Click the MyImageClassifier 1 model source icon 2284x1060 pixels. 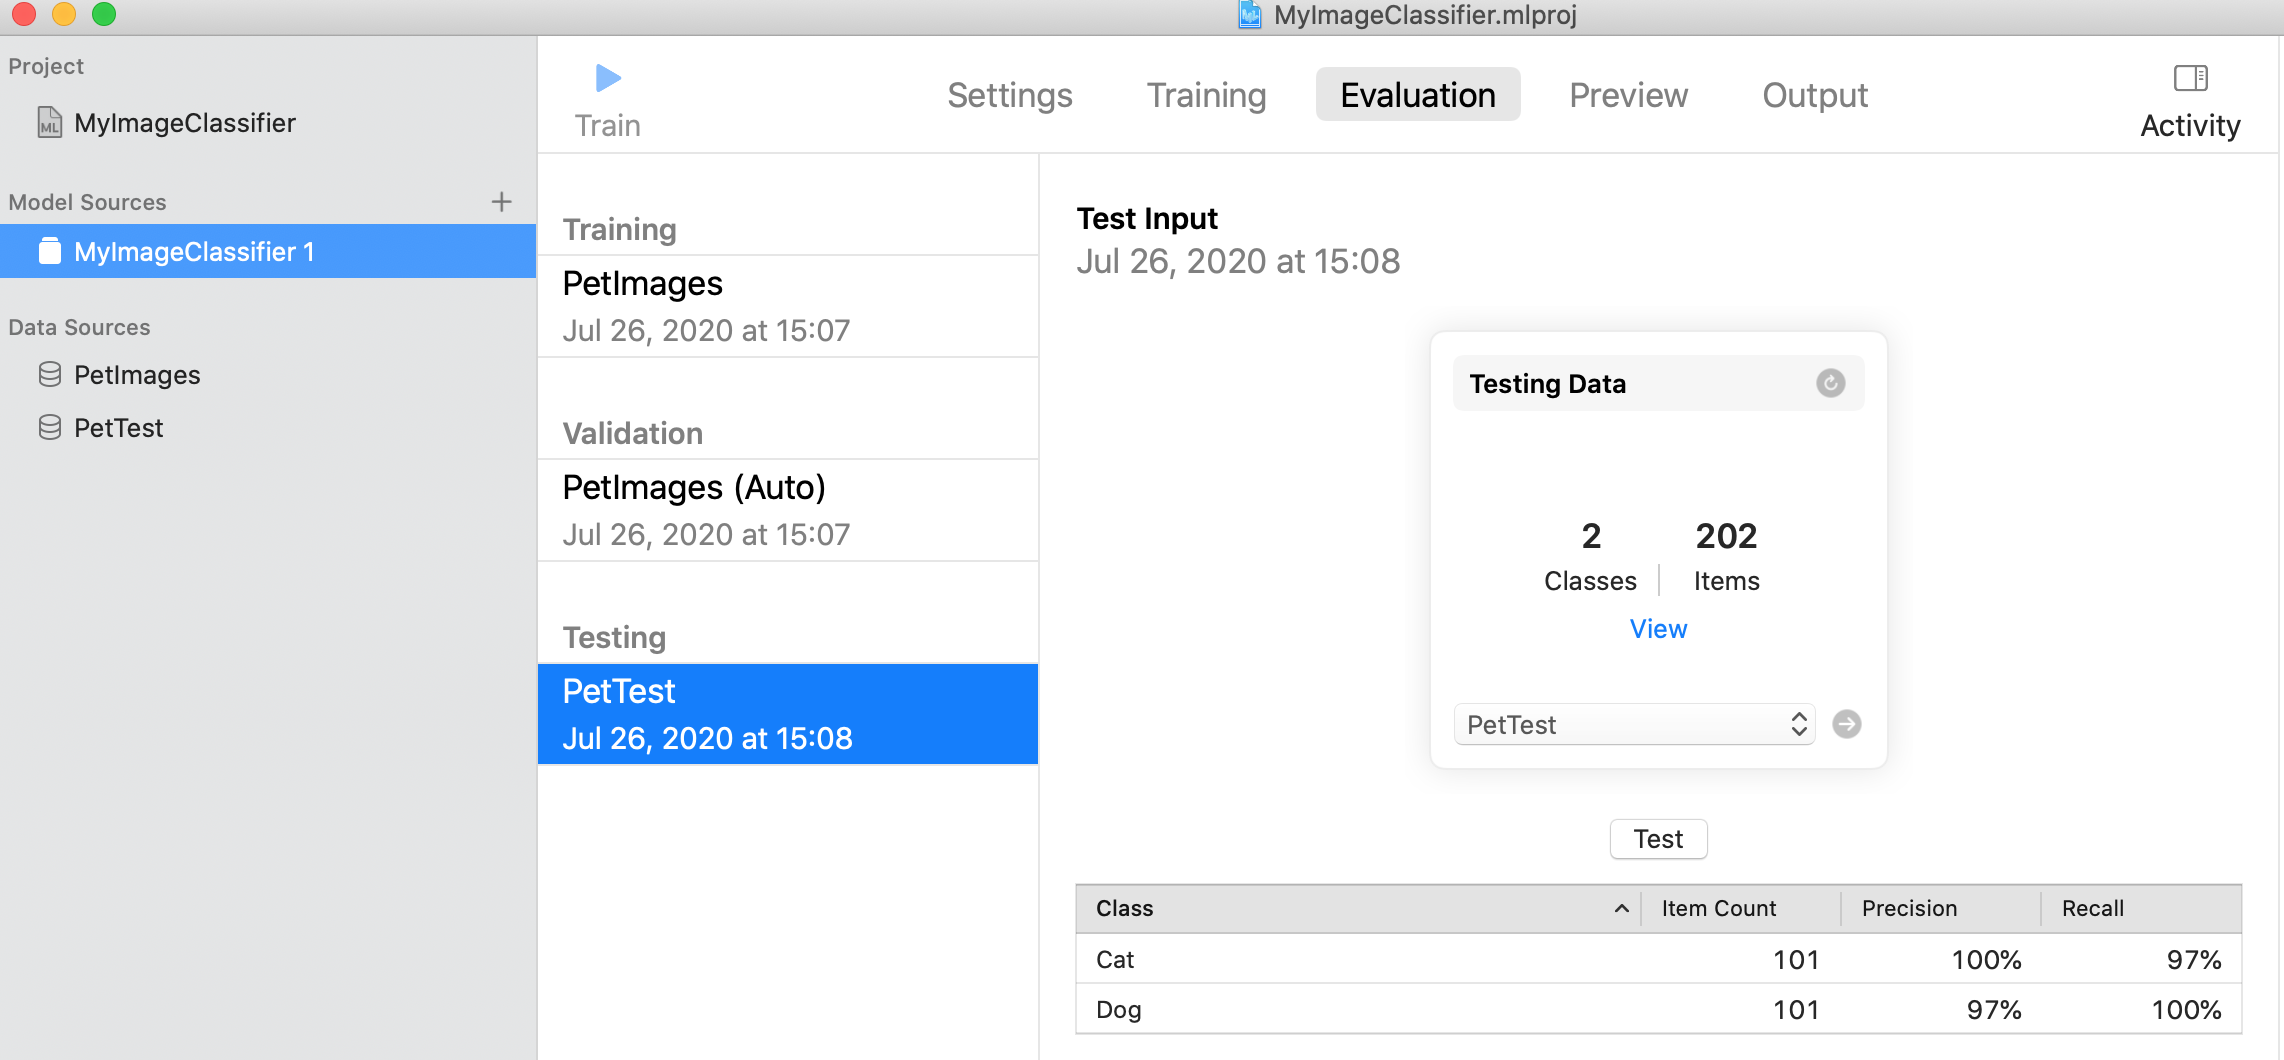[50, 251]
